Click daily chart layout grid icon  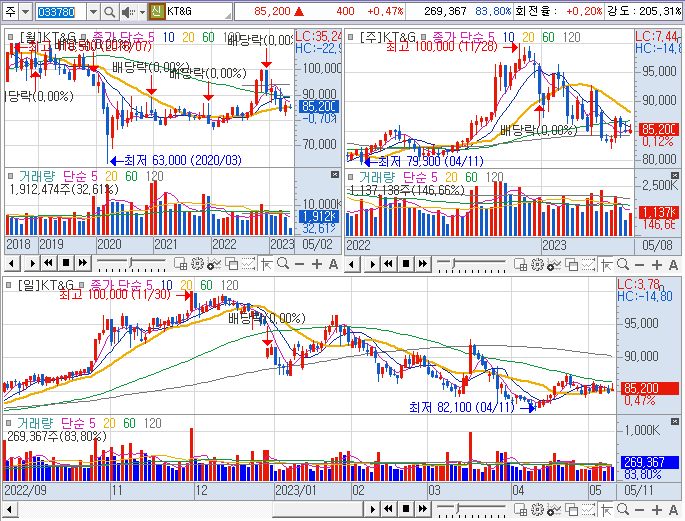(520, 509)
